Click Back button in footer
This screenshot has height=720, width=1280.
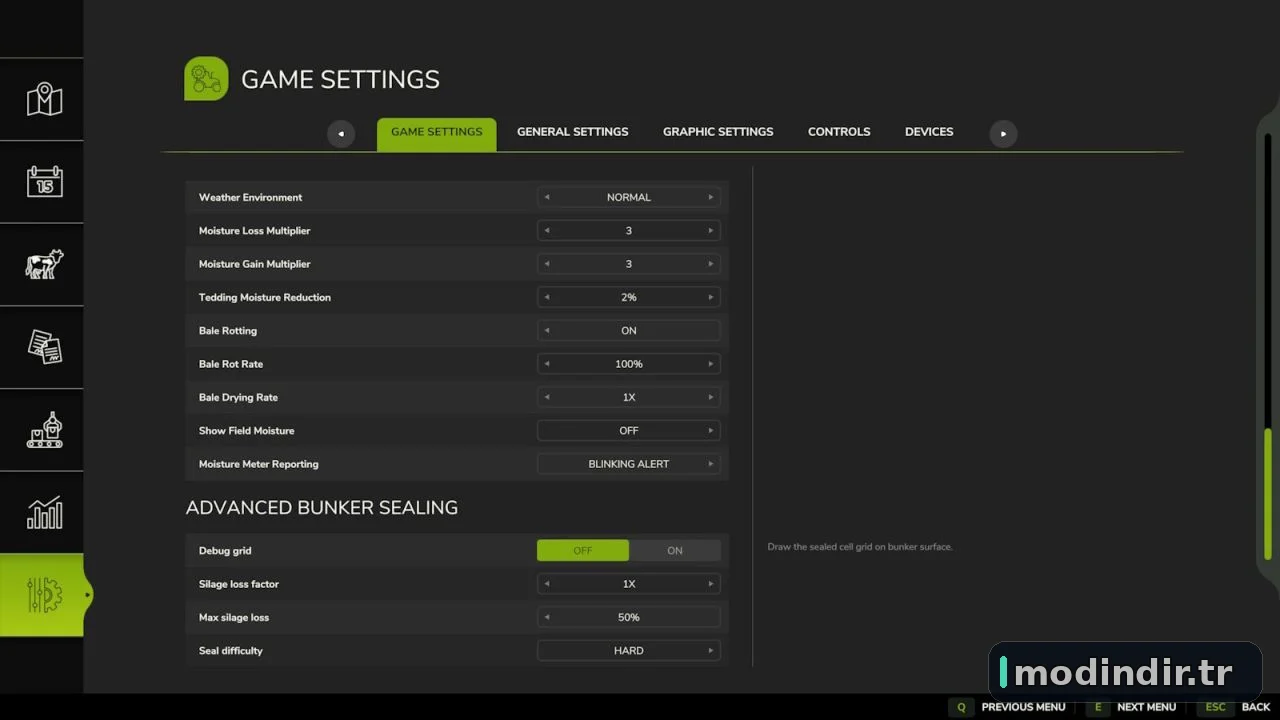[1256, 707]
